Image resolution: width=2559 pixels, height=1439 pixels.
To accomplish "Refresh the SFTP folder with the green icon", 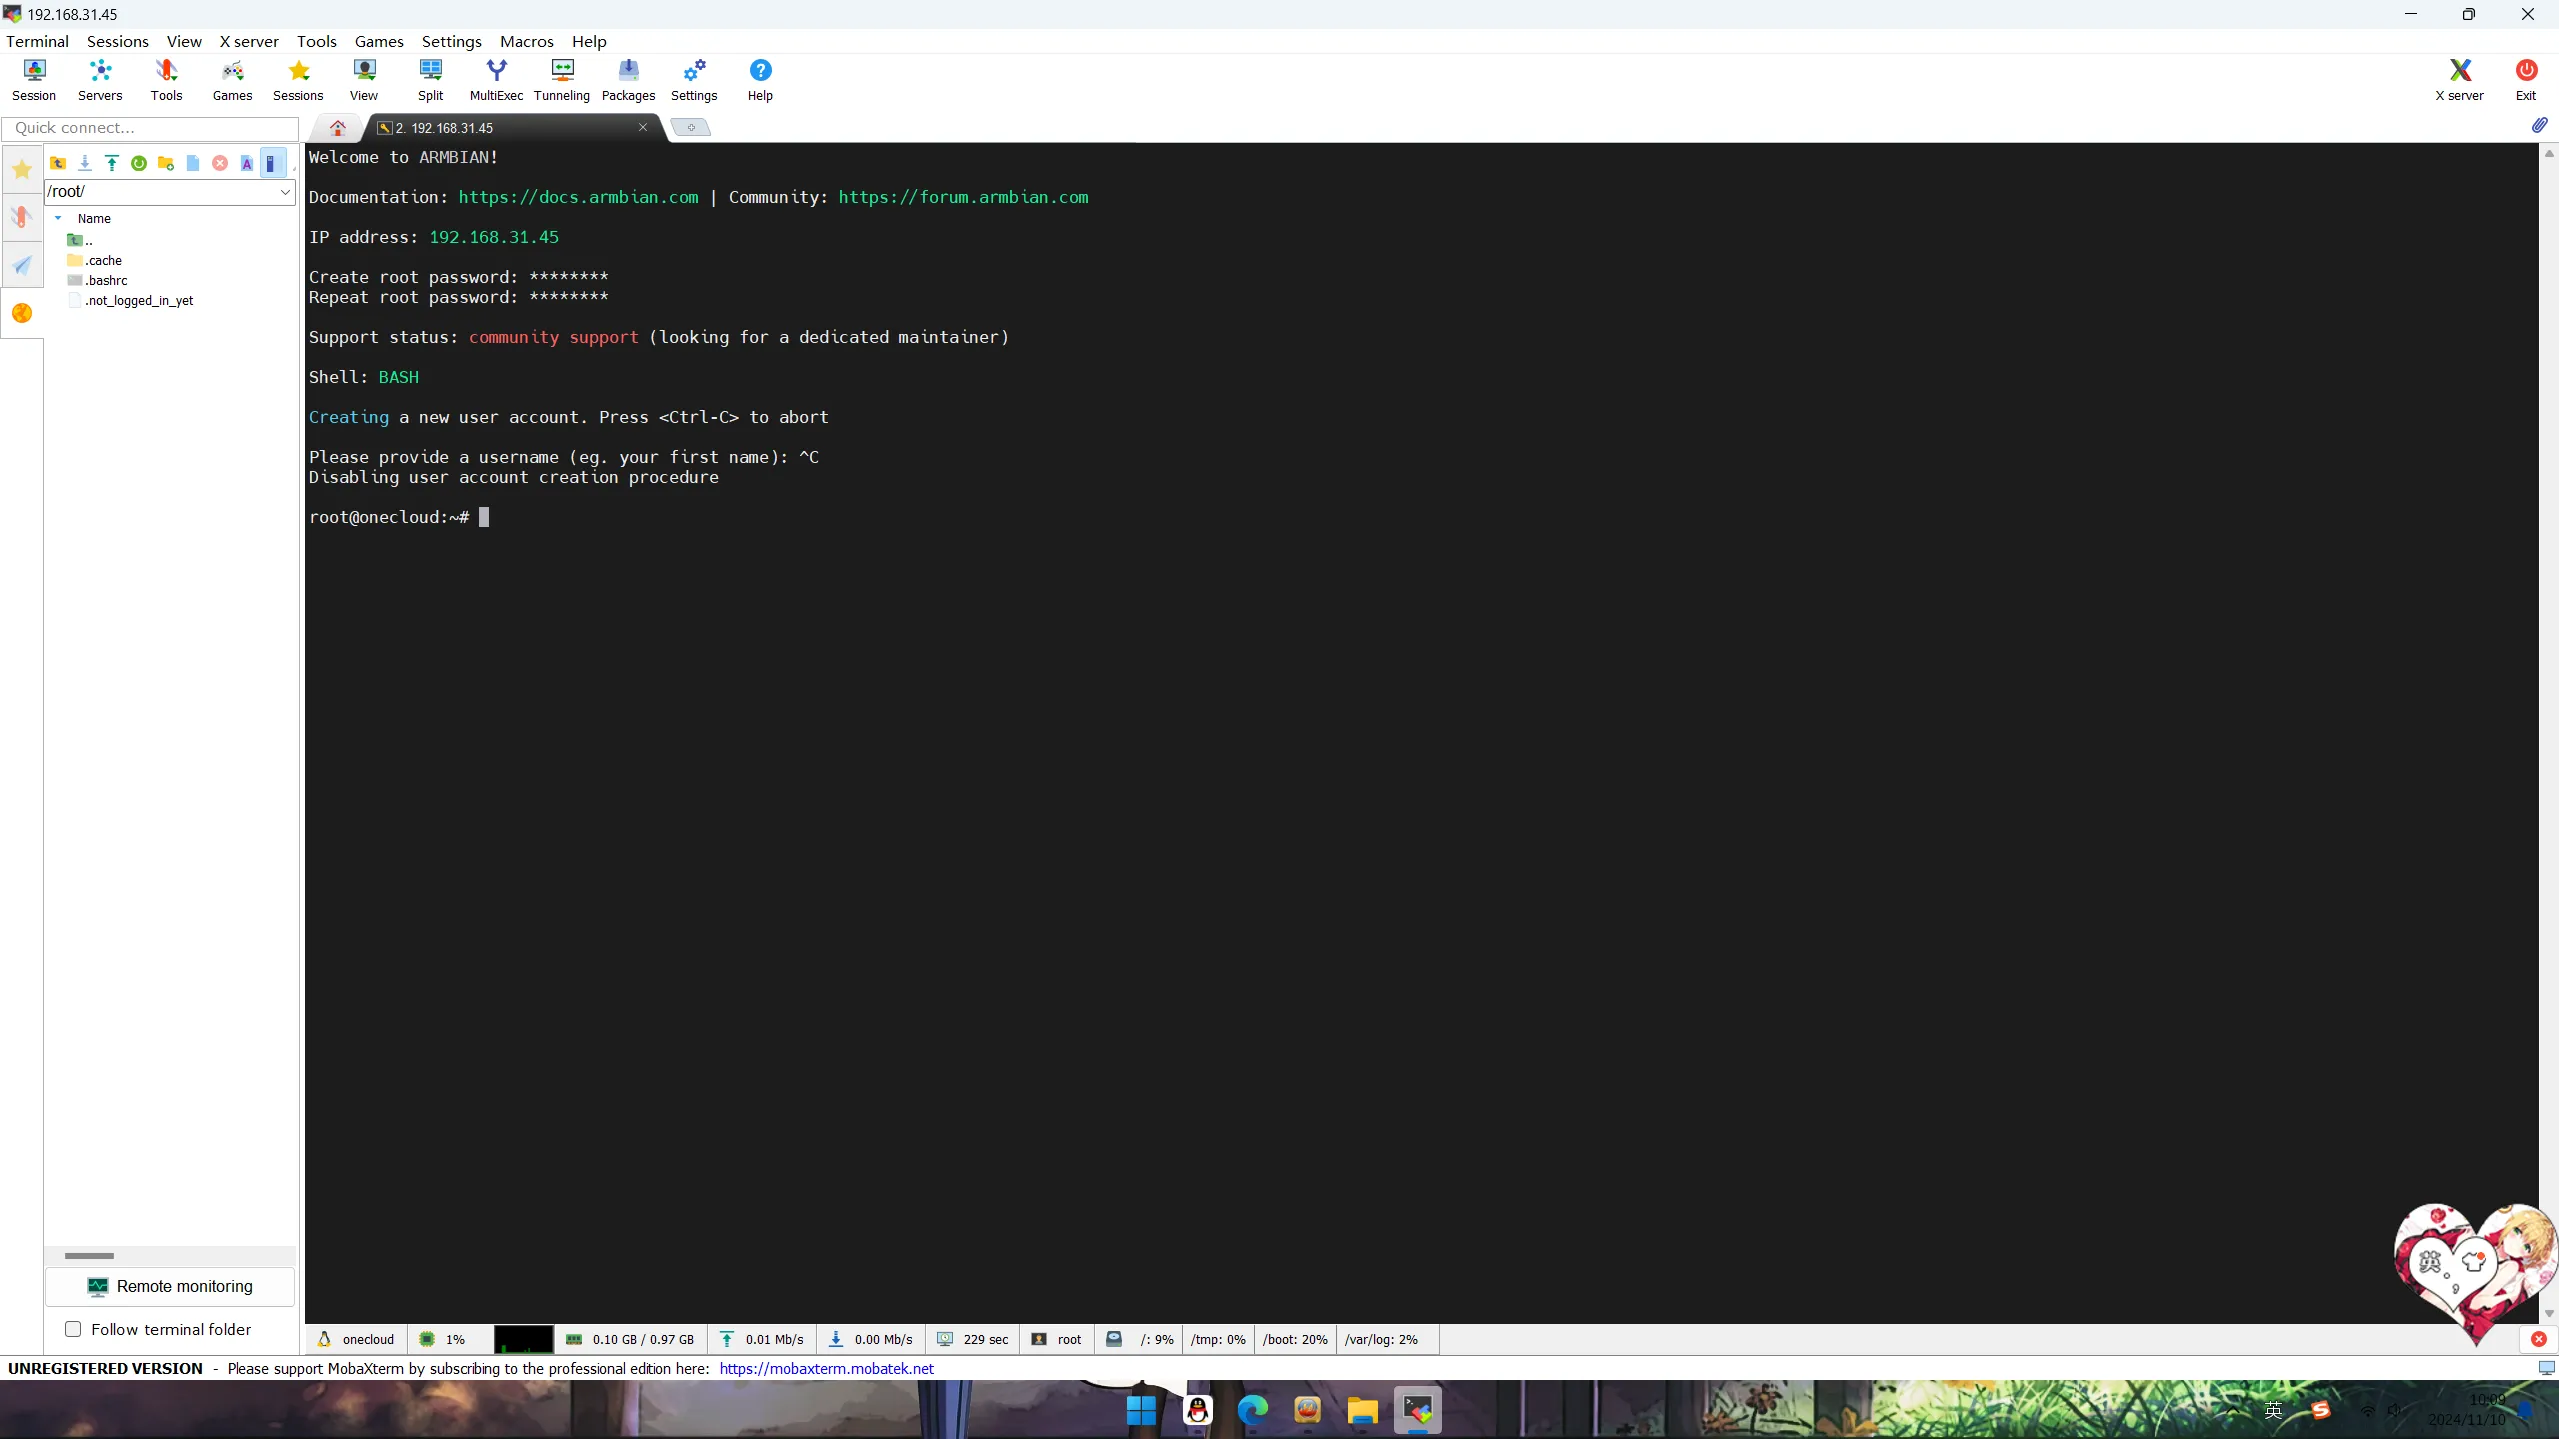I will point(139,163).
